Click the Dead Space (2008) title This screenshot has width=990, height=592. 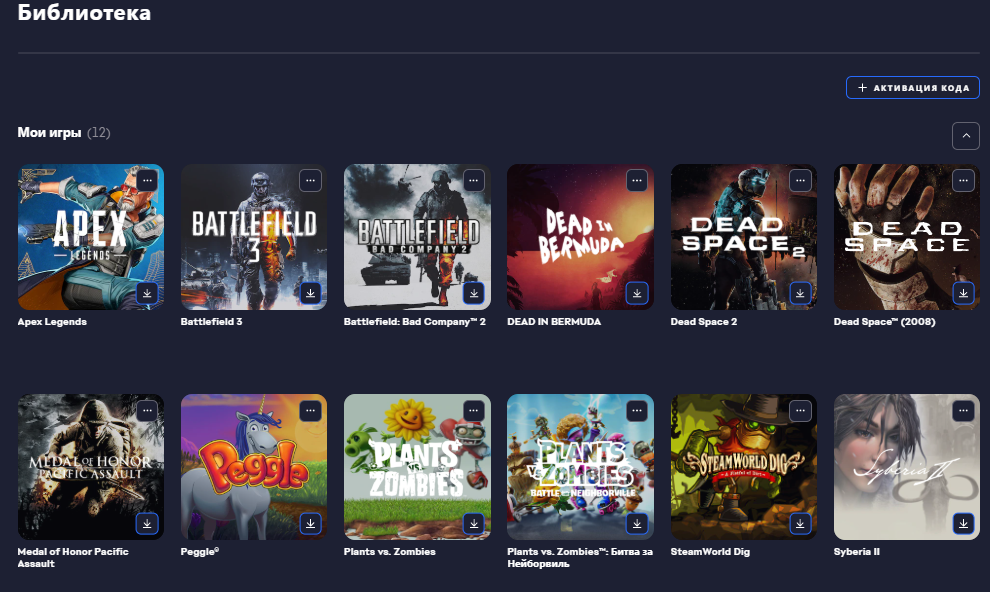click(x=885, y=322)
